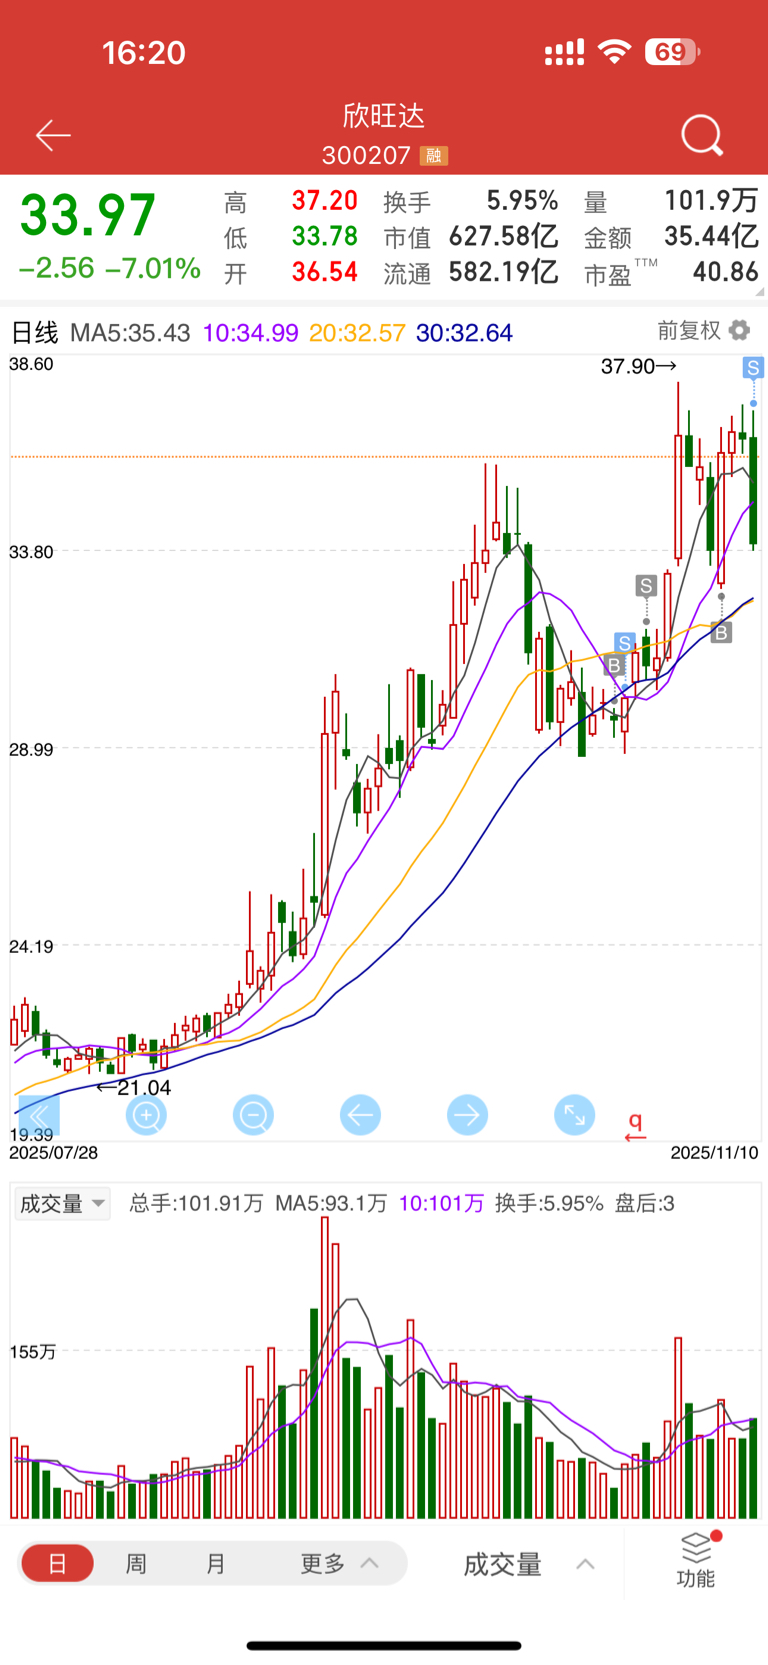The height and width of the screenshot is (1665, 768).
Task: Tap volume 10:101万 readout
Action: tap(441, 1203)
